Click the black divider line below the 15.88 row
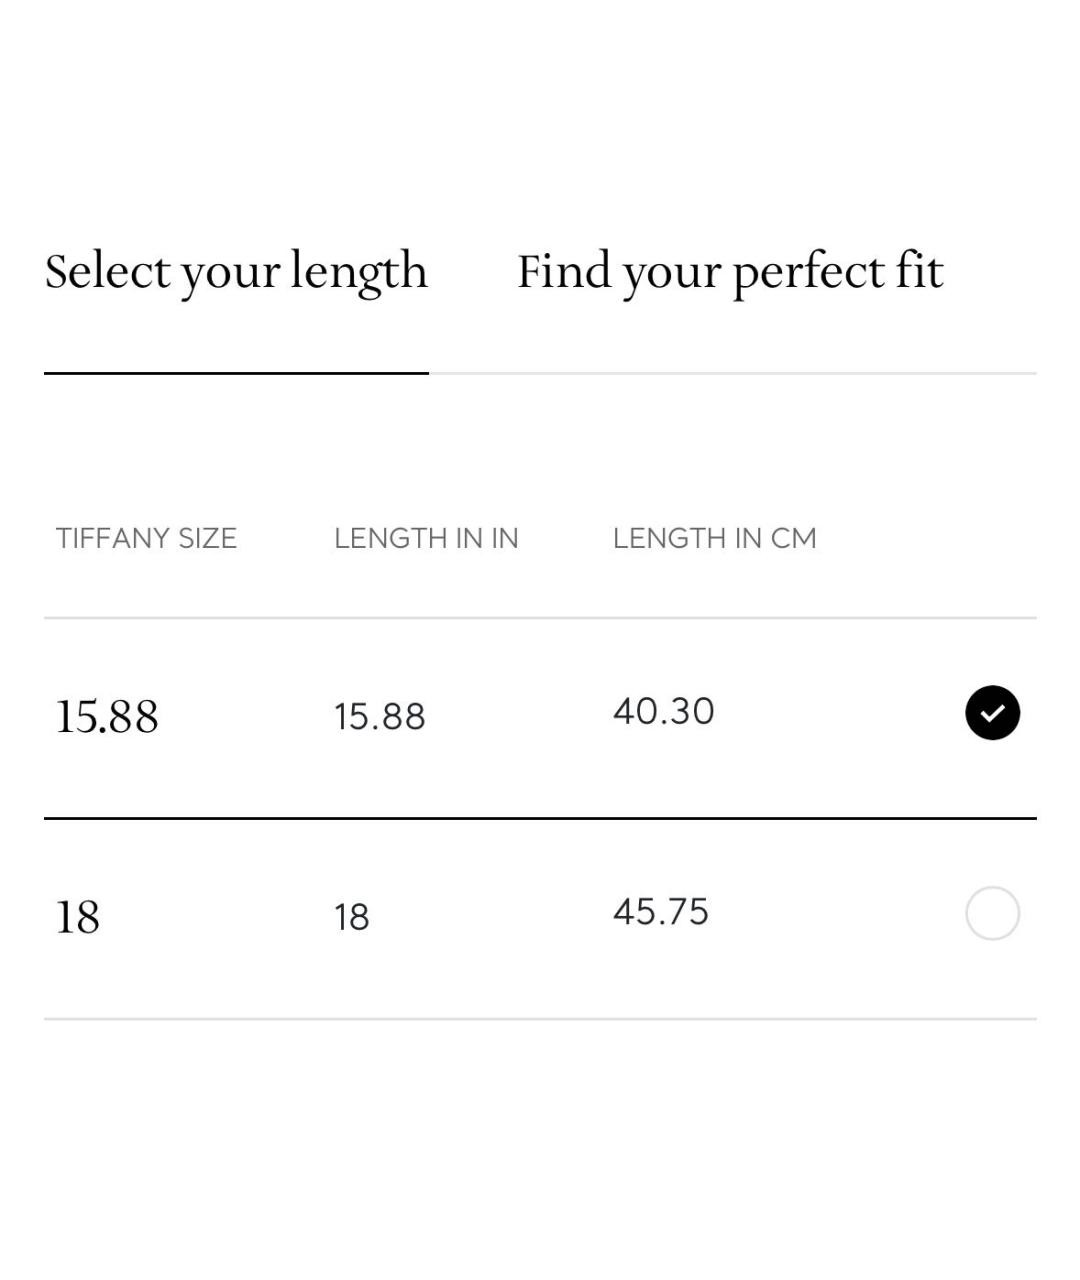Screen dimensions: 1080x1280 pos(540,818)
